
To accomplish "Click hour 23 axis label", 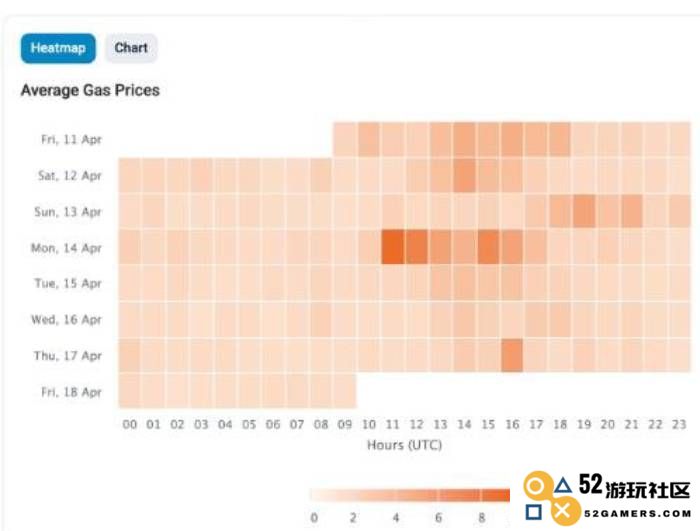I will tap(679, 424).
